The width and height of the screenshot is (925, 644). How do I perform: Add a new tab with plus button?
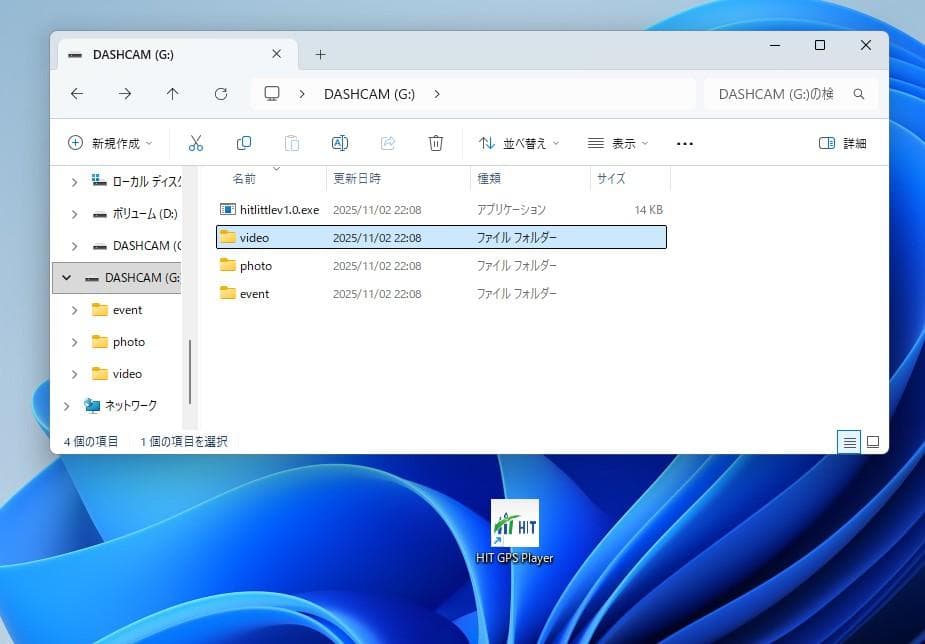point(321,54)
